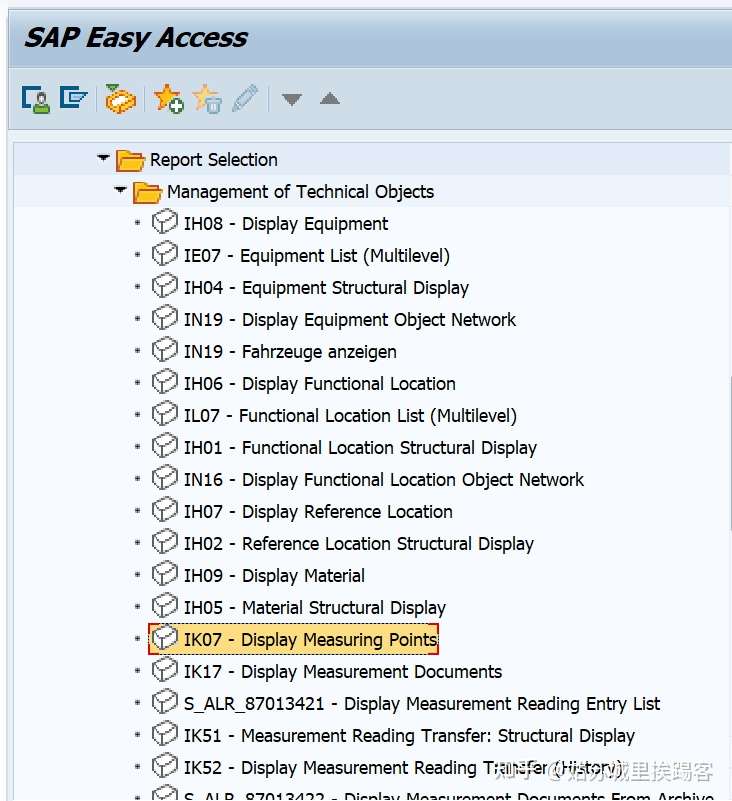Viewport: 732px width, 801px height.
Task: Select IH04 - Equipment Structural Display
Action: (x=326, y=288)
